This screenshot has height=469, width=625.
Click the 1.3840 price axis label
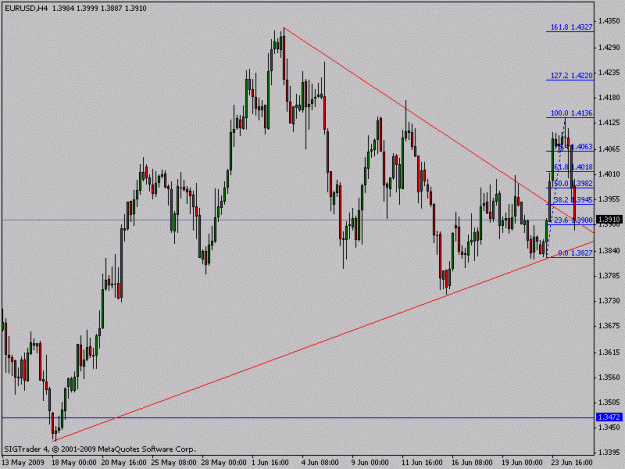609,251
